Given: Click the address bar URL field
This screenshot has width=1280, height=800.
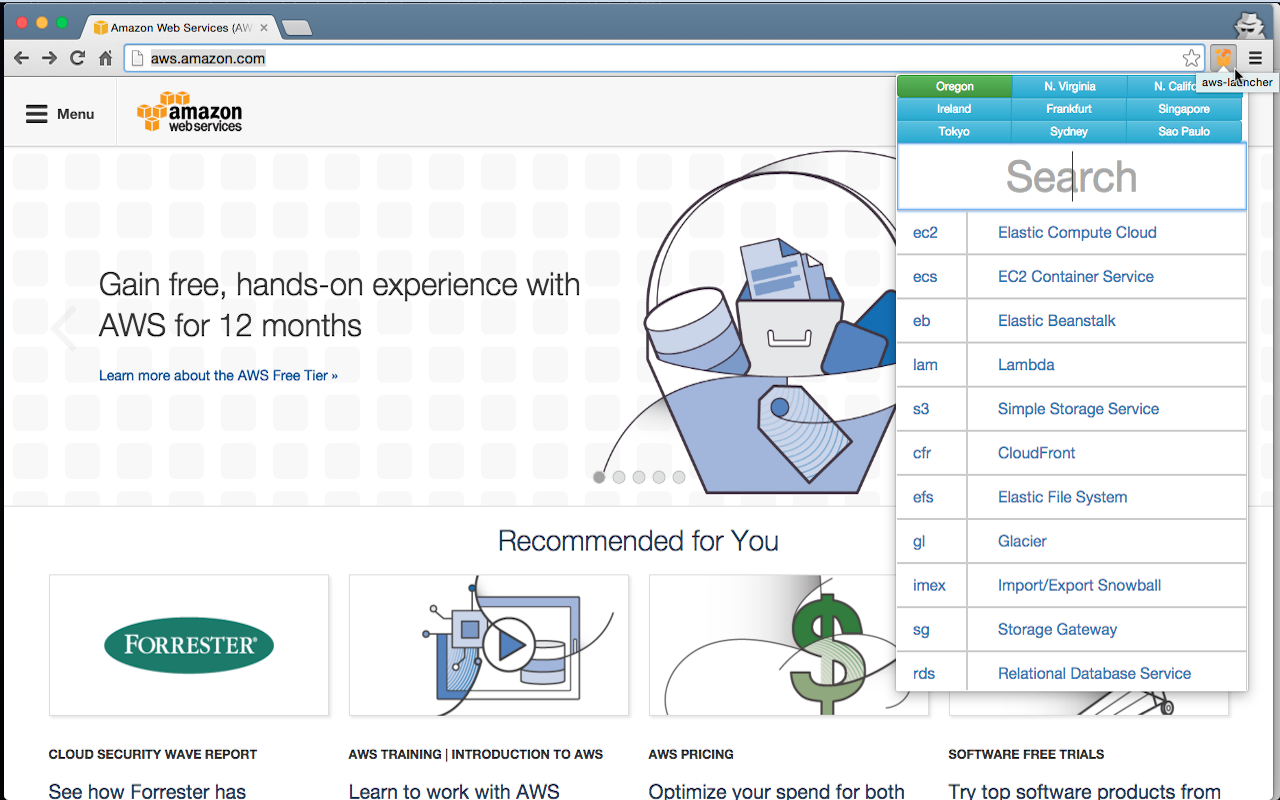Looking at the screenshot, I should pos(664,58).
